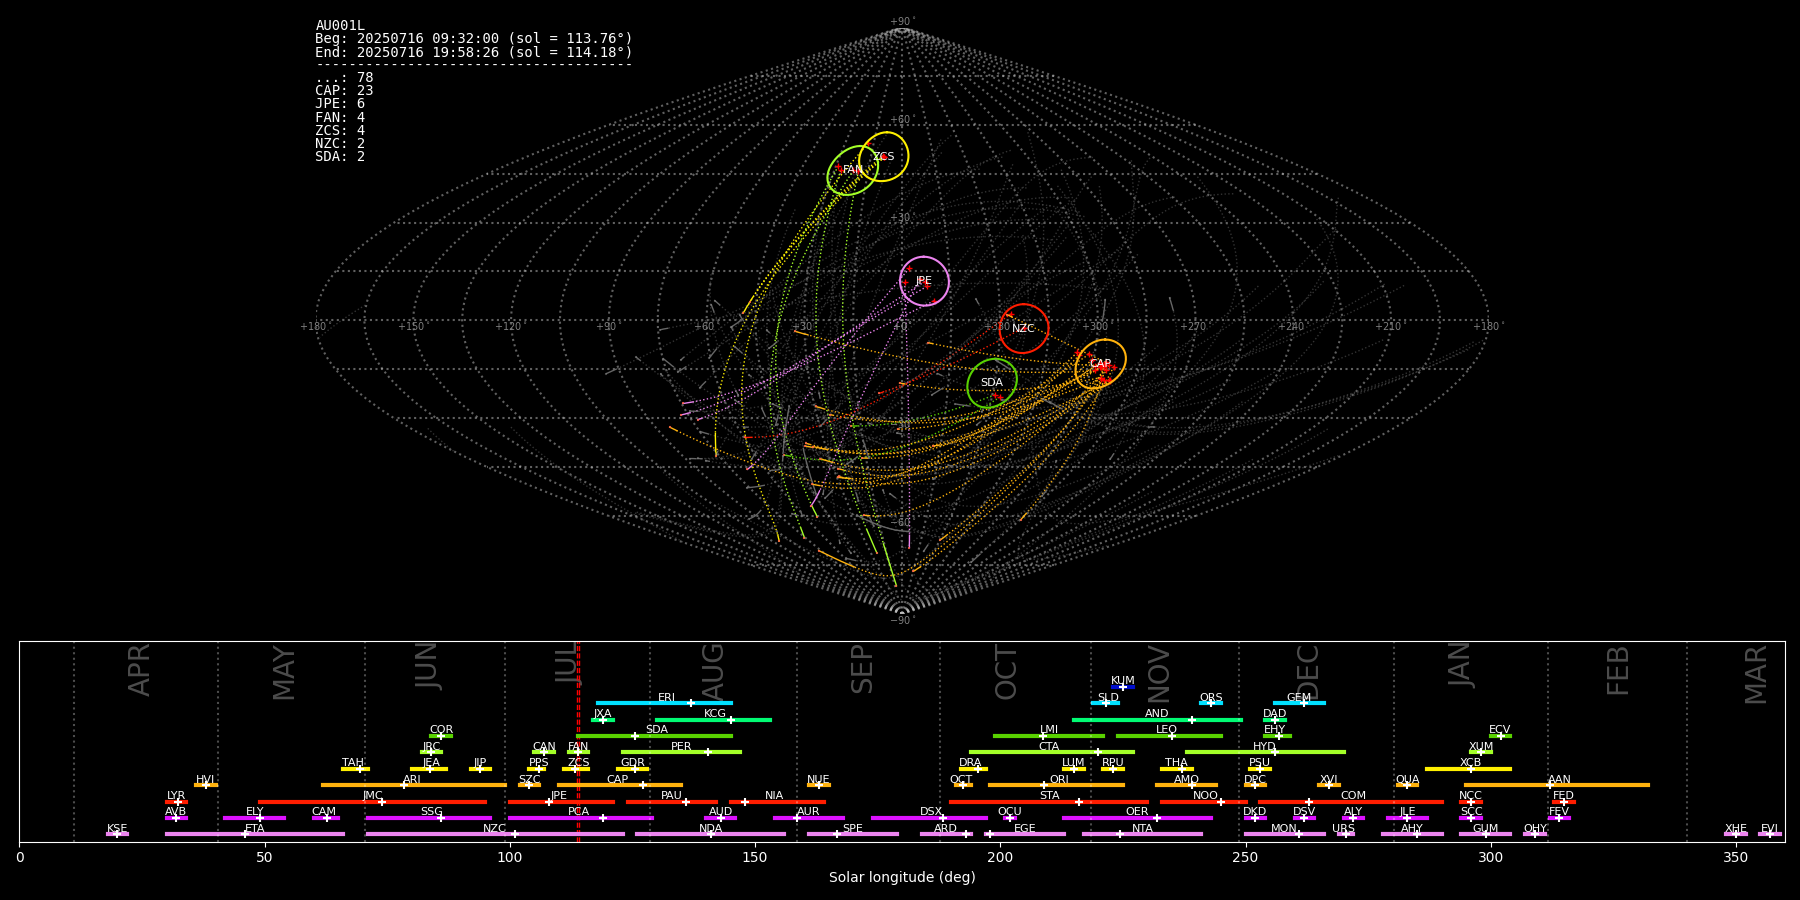Click the 'ZCS: 4' legend entry
This screenshot has width=1800, height=900.
340,130
